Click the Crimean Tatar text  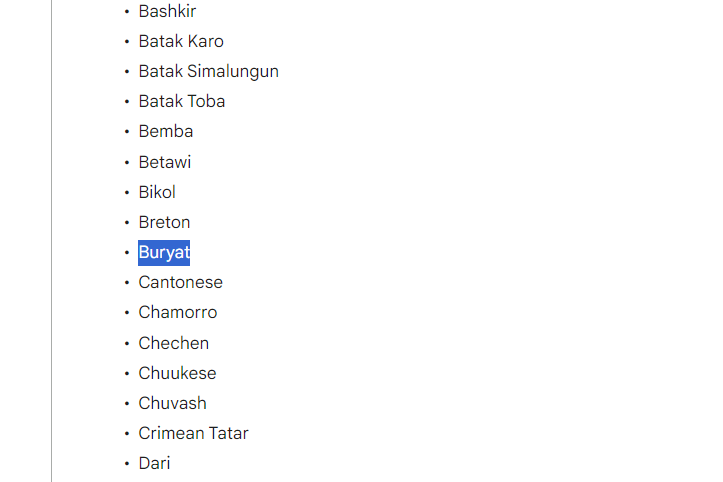193,433
